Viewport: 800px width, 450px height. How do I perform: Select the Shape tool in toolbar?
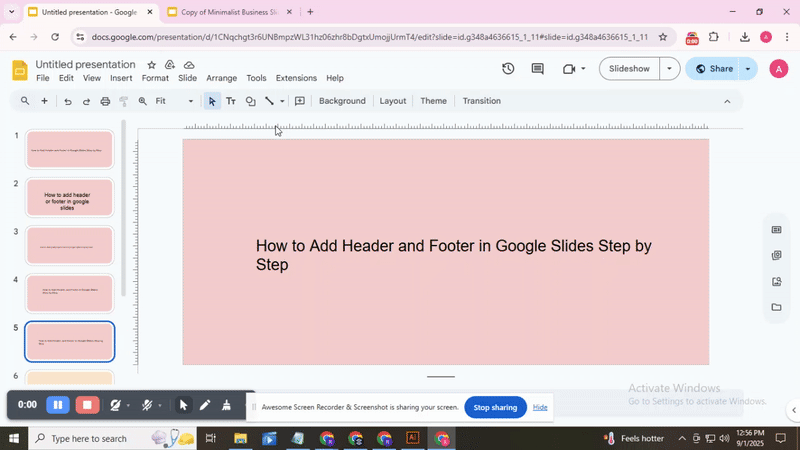[250, 101]
